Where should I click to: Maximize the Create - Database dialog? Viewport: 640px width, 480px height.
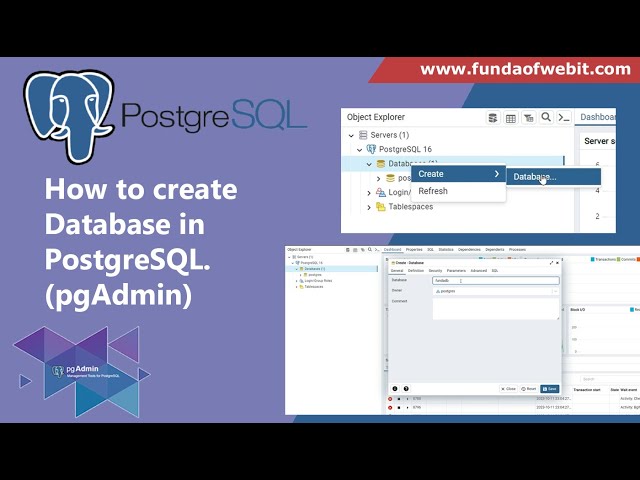click(x=551, y=263)
